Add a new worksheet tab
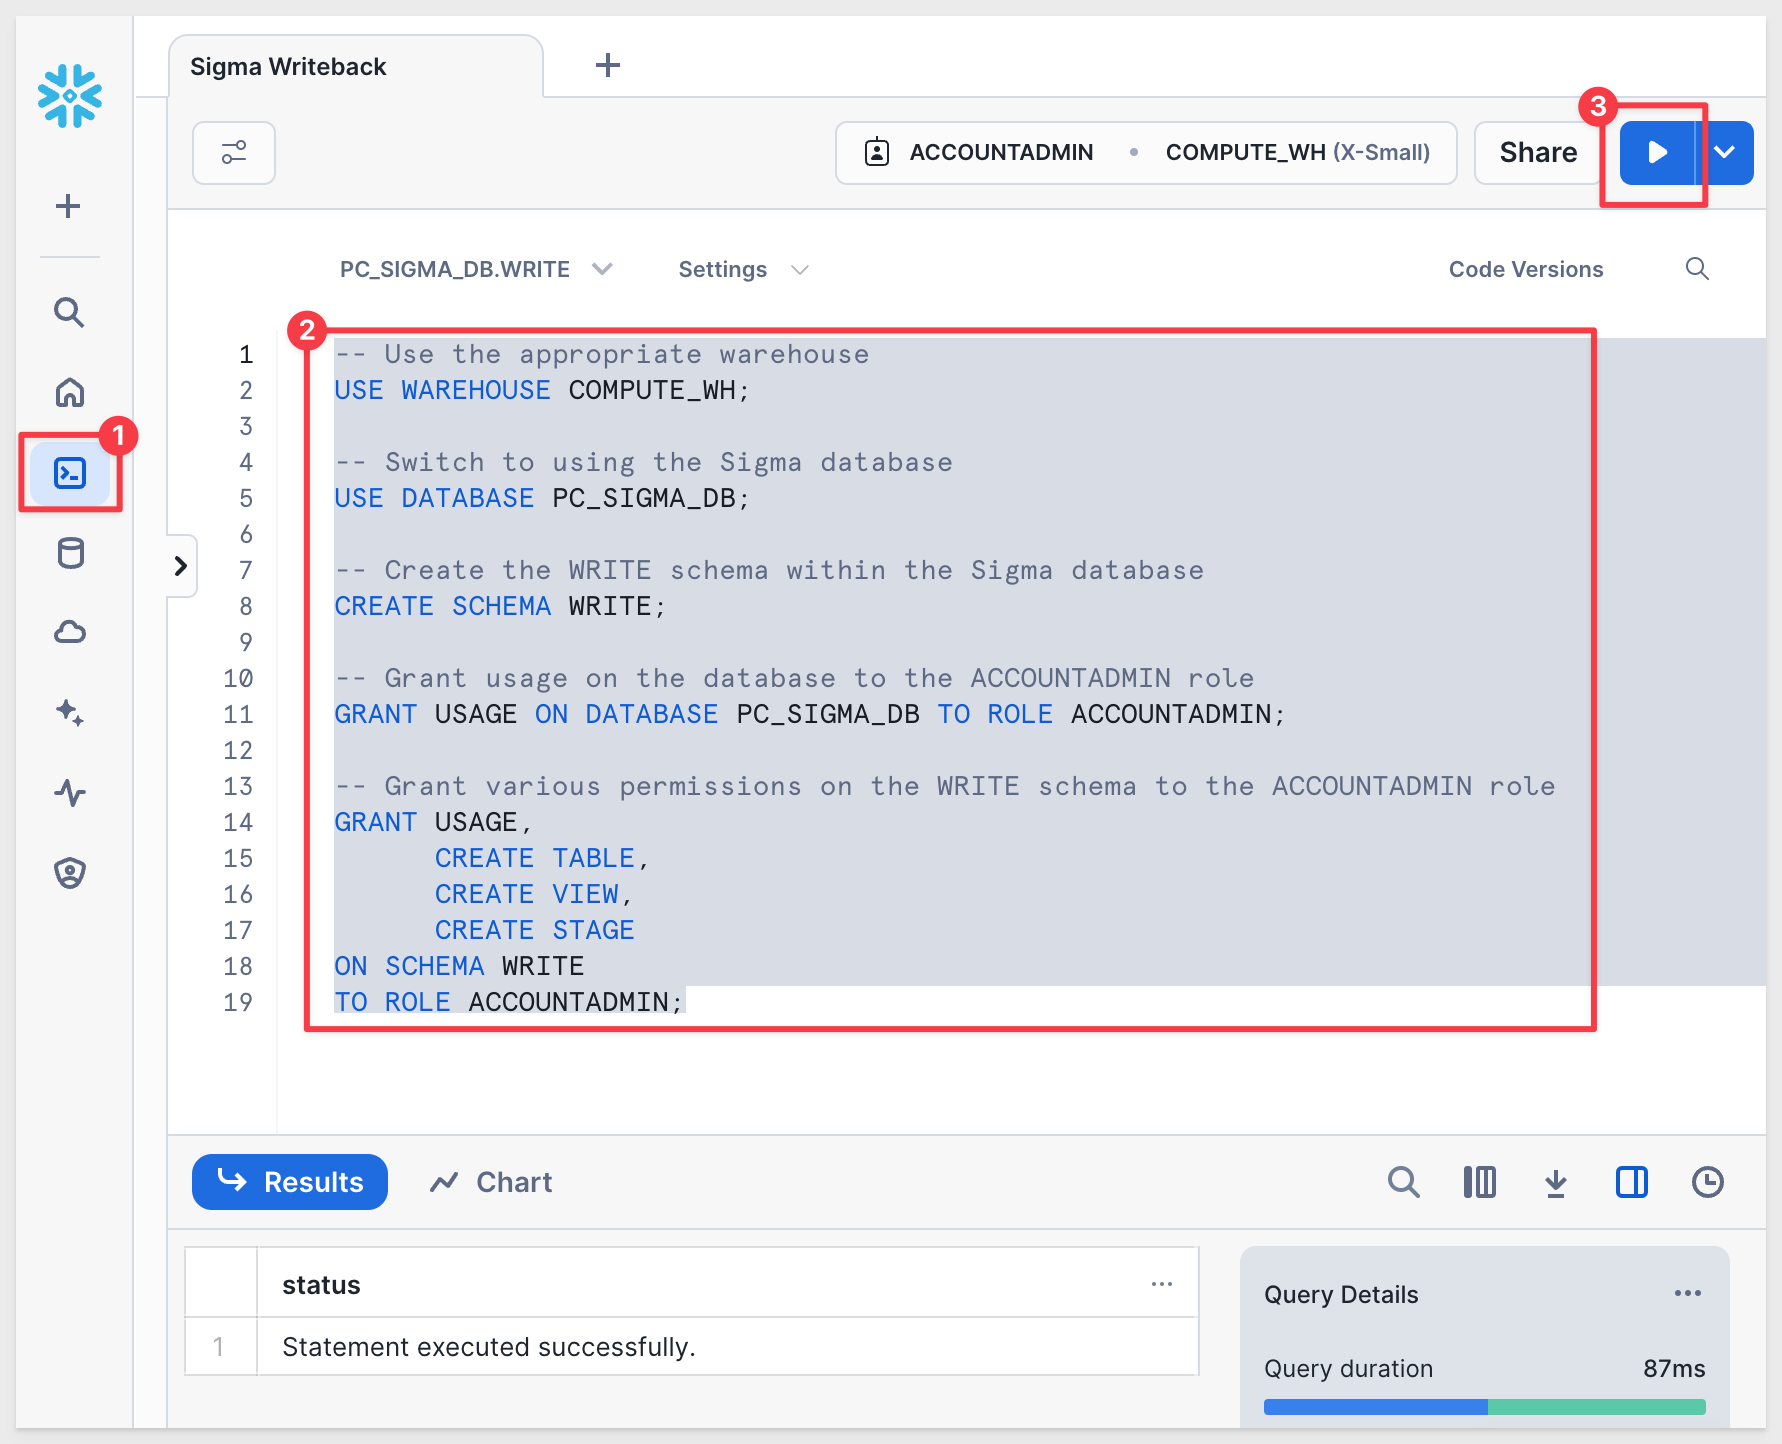The image size is (1782, 1444). point(608,66)
